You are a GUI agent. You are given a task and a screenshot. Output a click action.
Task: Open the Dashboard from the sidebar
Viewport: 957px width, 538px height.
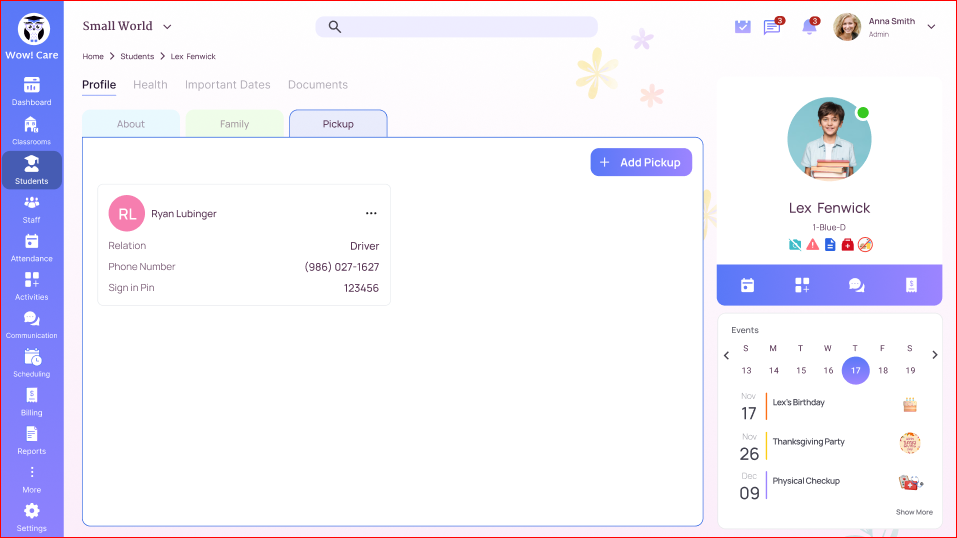[31, 91]
